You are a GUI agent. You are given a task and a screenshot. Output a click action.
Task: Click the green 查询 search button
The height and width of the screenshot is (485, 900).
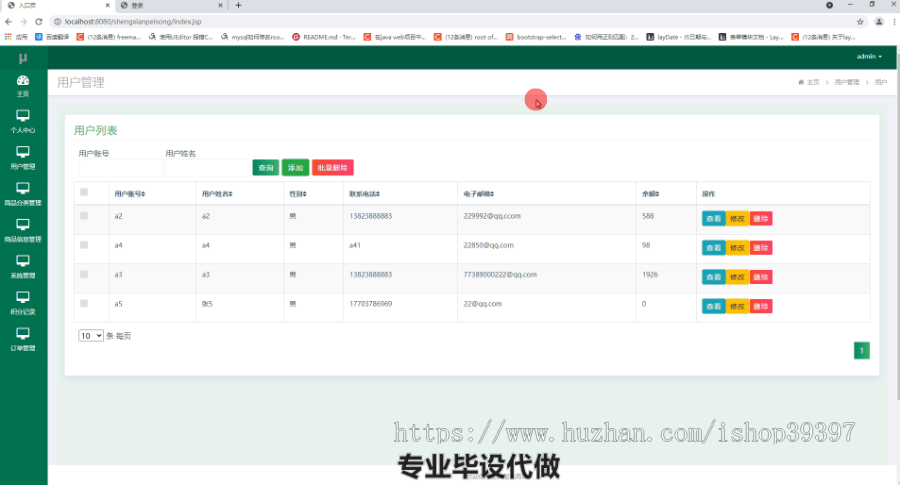point(266,168)
